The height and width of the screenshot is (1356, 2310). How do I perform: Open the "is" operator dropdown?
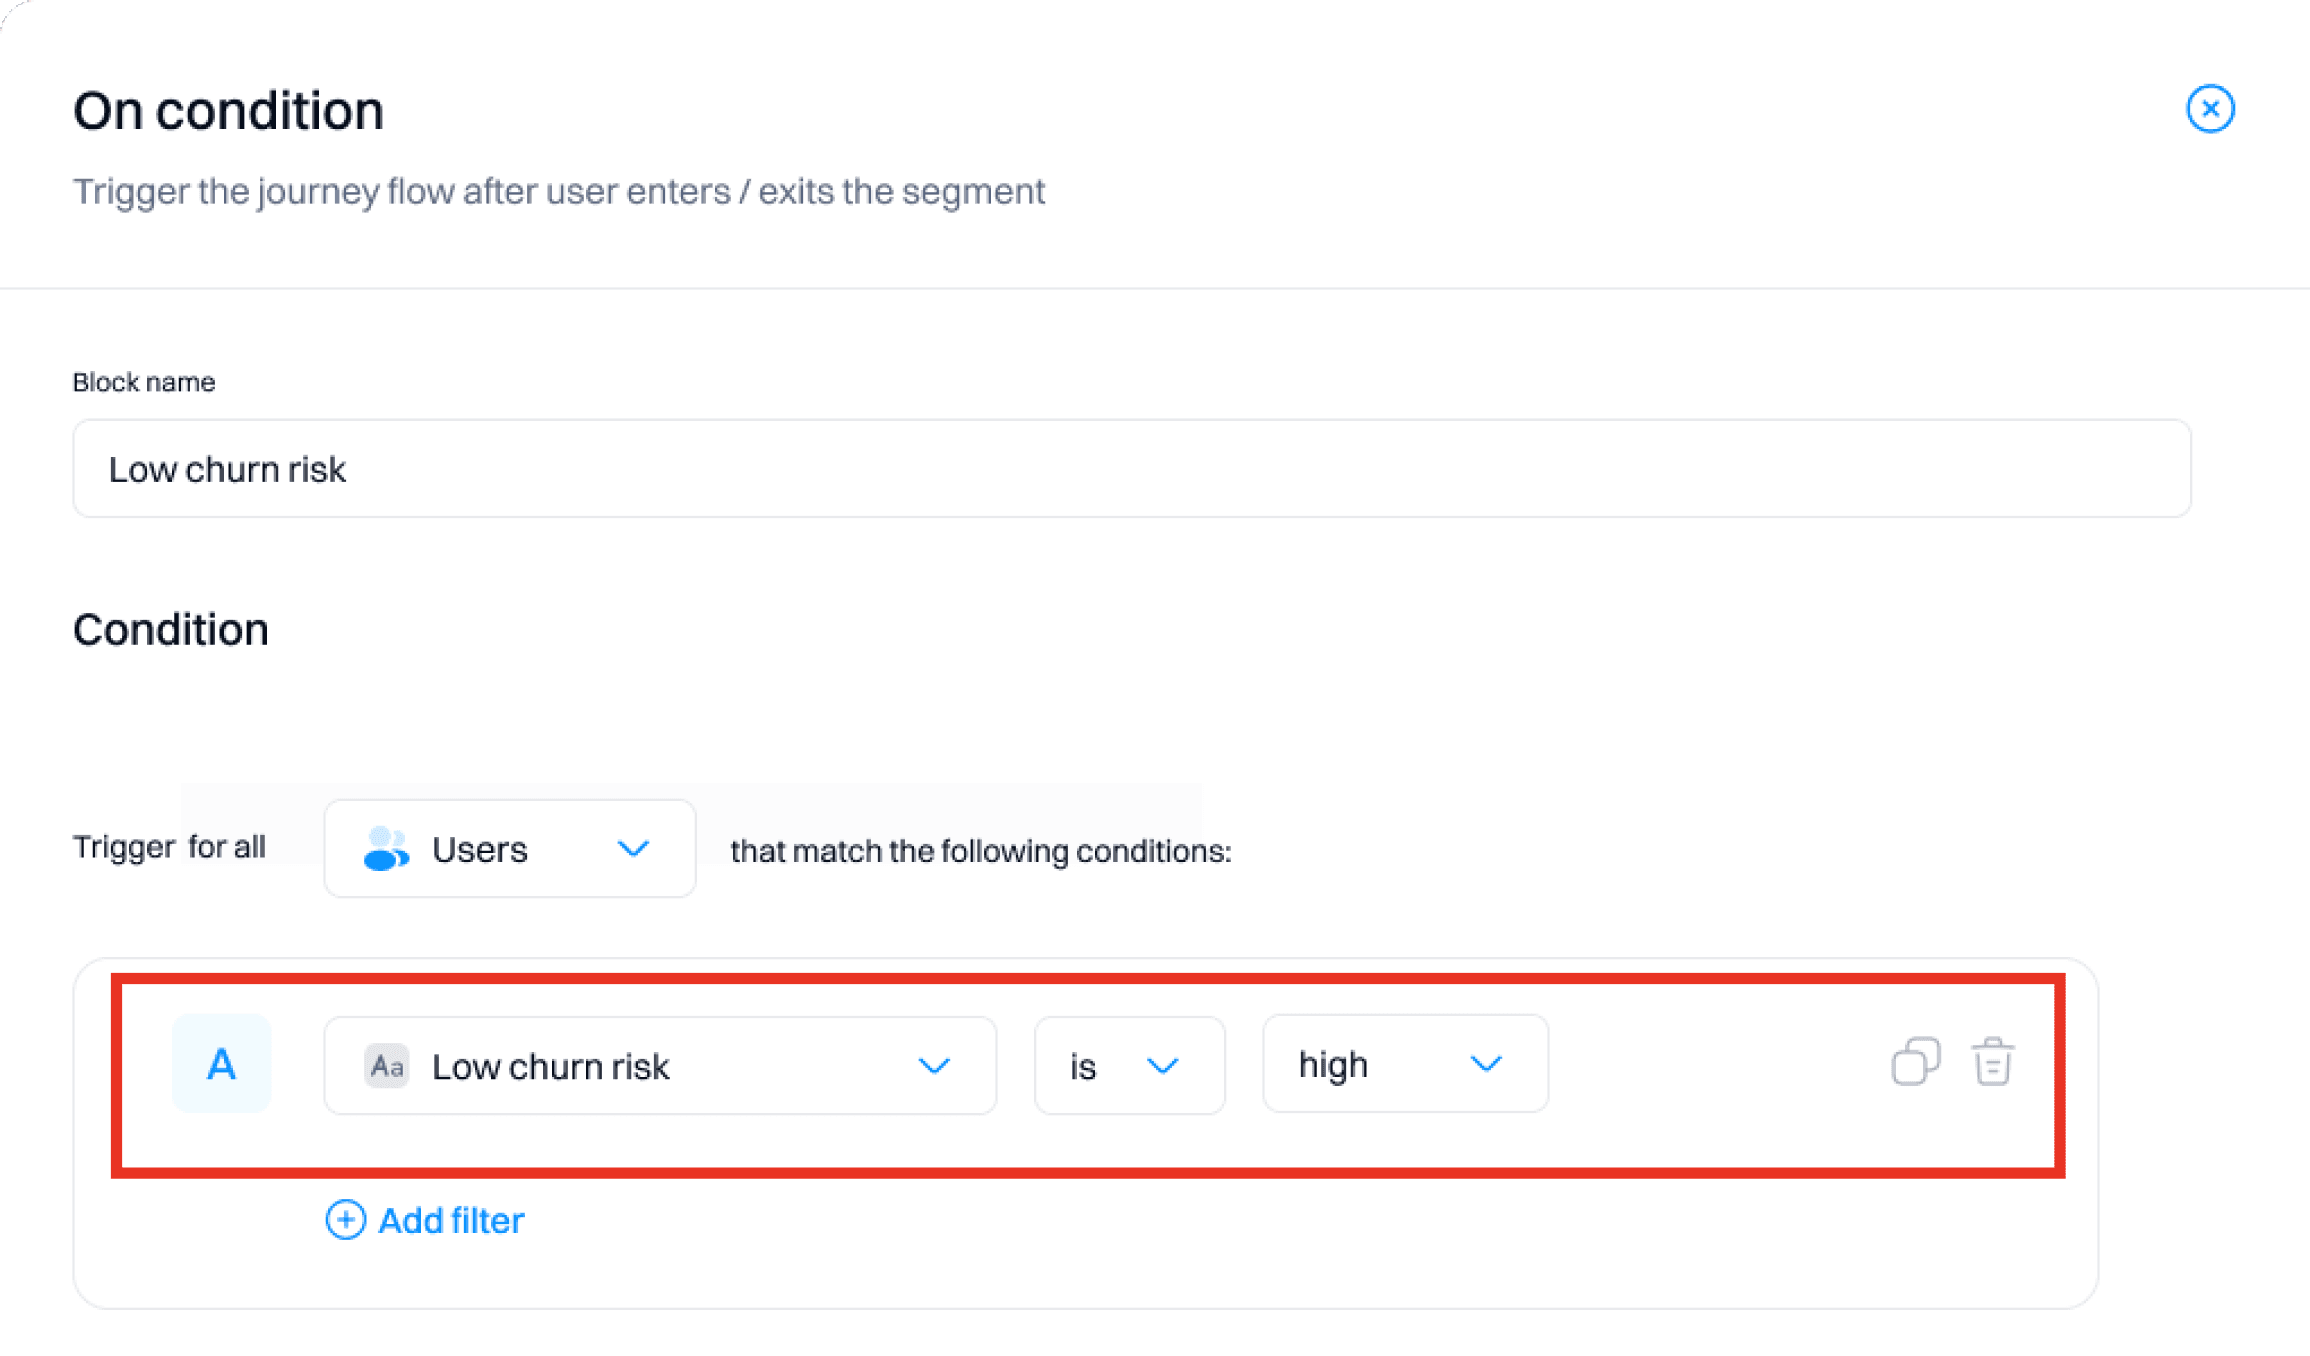coord(1129,1066)
